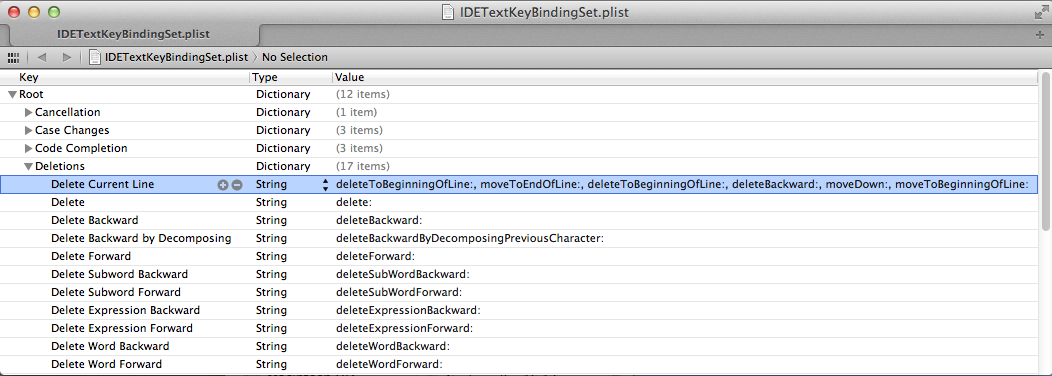
Task: Open type stepper for Delete Current Line
Action: click(x=325, y=185)
